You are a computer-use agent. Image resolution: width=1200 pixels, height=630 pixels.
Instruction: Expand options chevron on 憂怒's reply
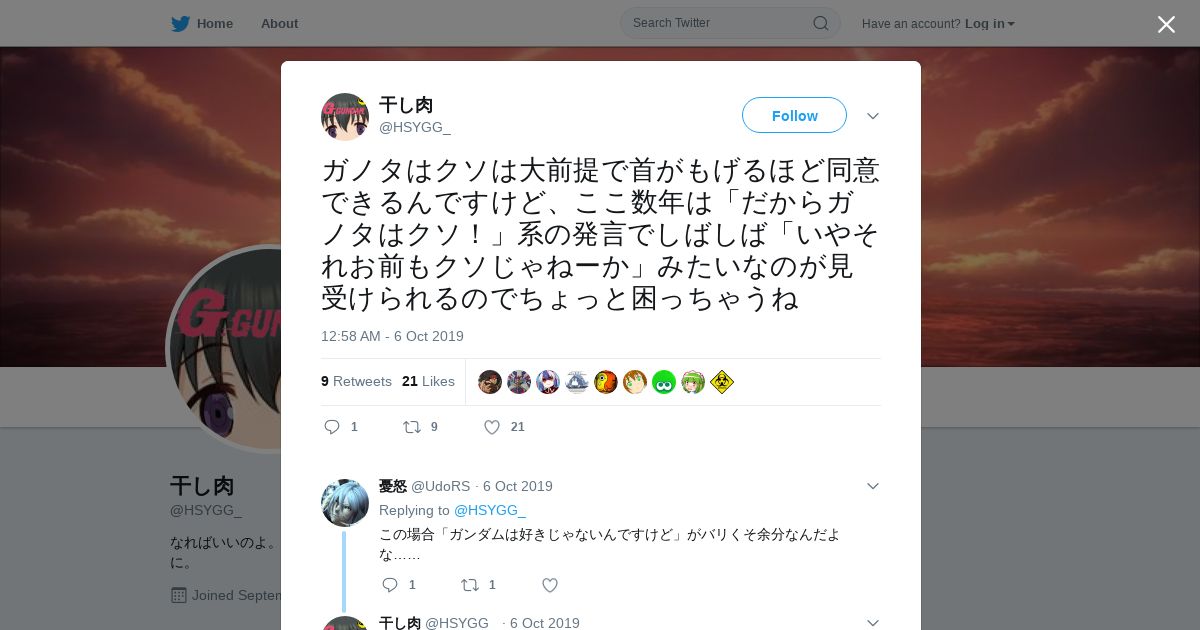click(x=873, y=486)
